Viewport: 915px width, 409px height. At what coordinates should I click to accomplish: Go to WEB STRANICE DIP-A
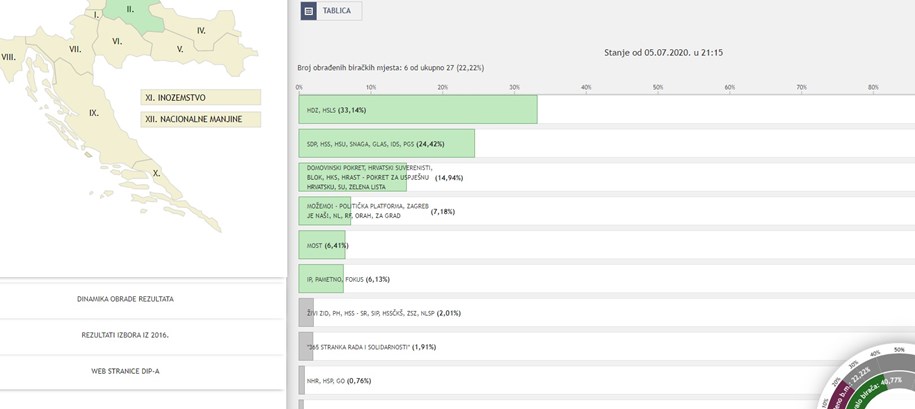coord(132,371)
